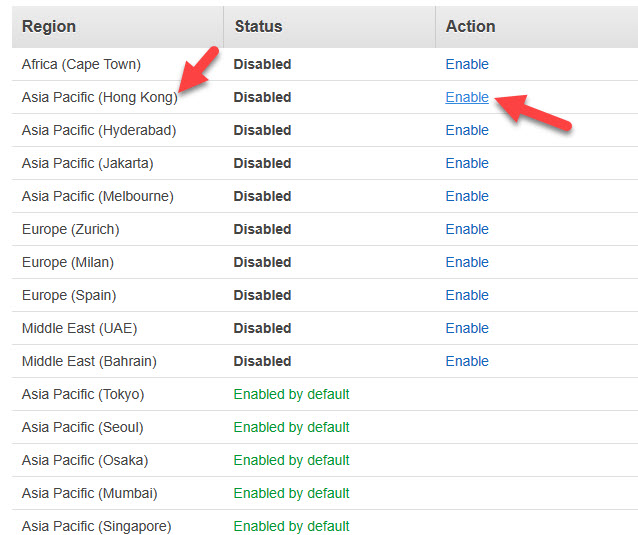This screenshot has width=638, height=535.
Task: Enable the Europe (Spain) region
Action: point(467,295)
